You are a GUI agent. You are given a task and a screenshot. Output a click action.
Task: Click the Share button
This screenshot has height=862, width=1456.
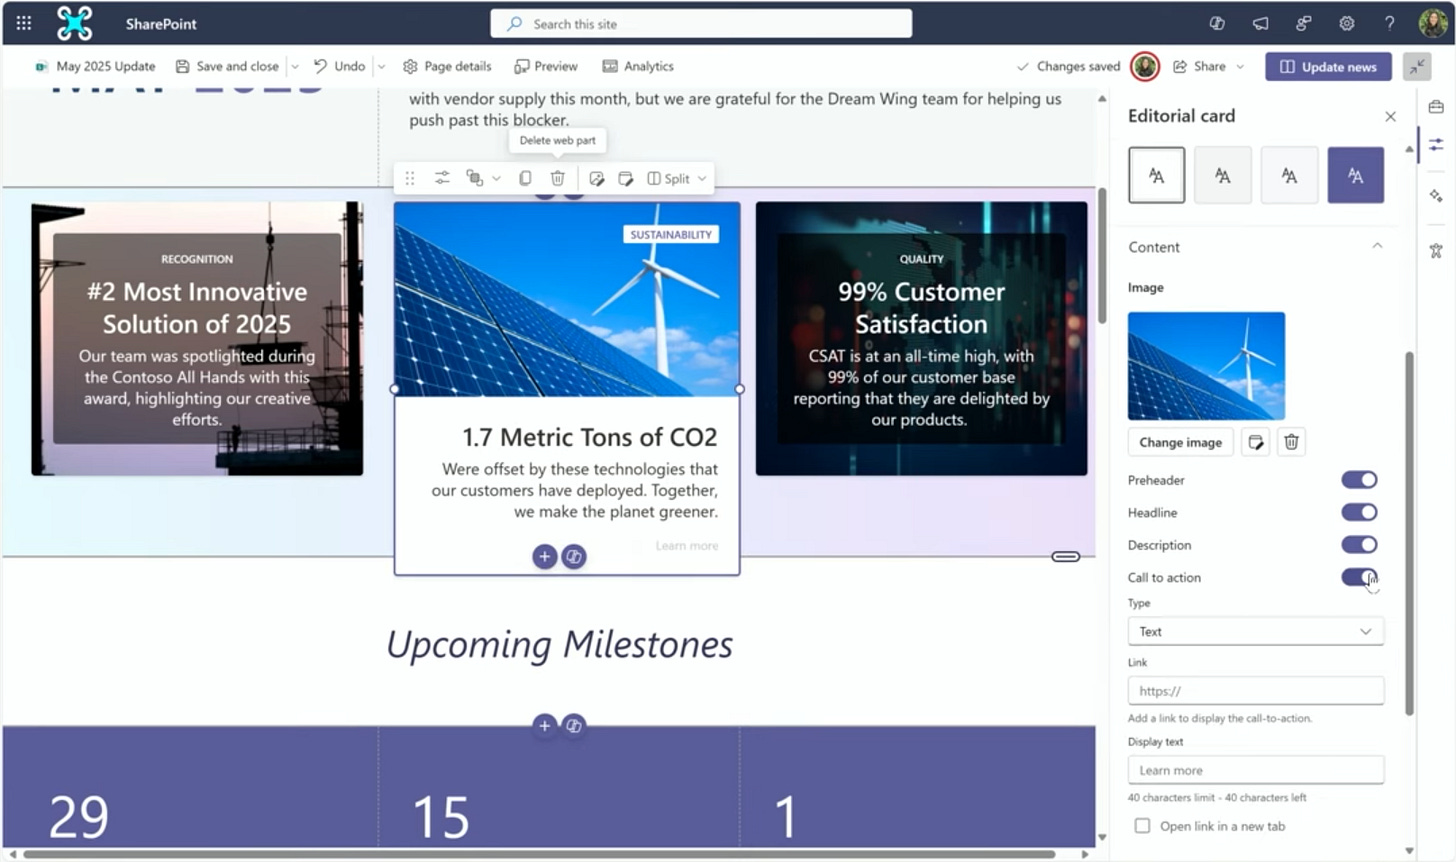(1199, 66)
